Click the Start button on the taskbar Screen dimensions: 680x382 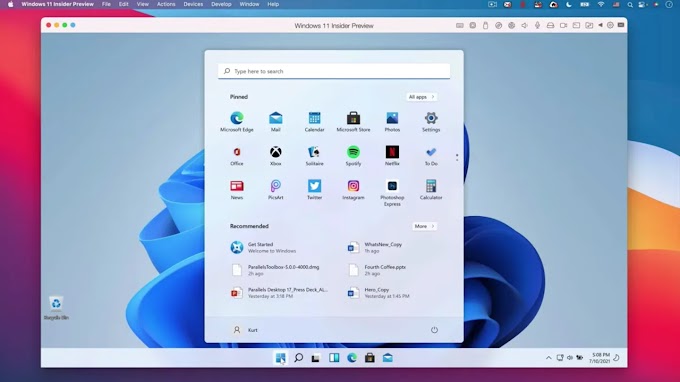point(280,358)
